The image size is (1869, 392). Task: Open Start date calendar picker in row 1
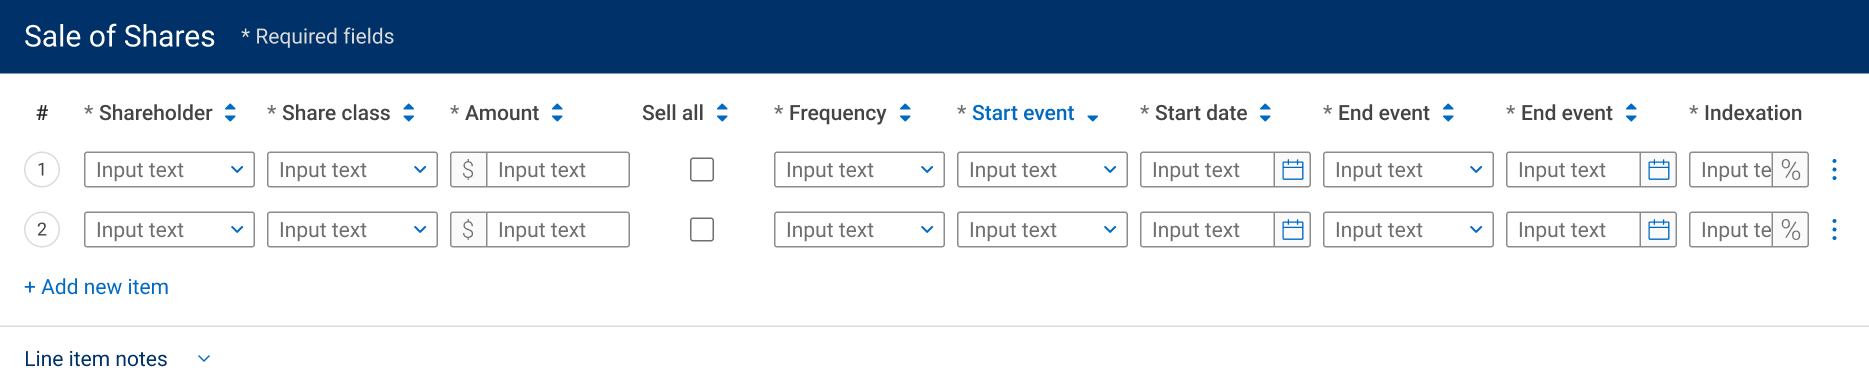pyautogui.click(x=1292, y=170)
